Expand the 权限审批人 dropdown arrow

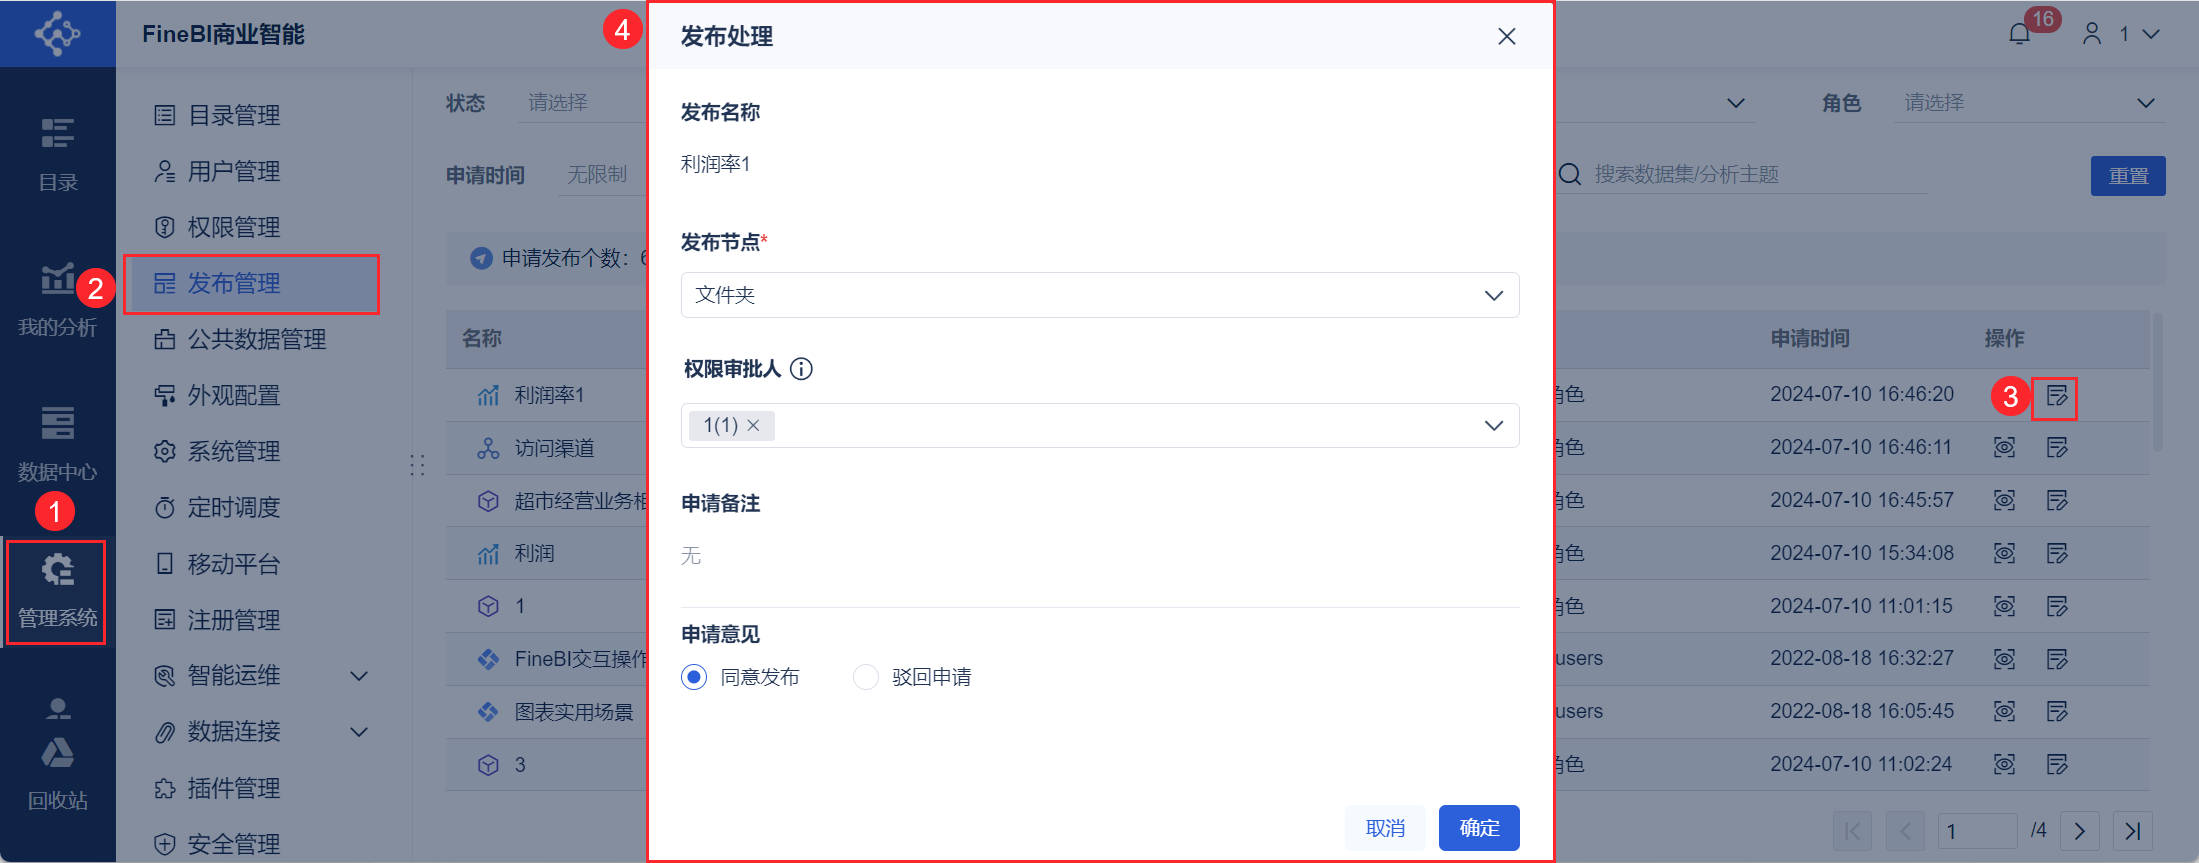point(1493,426)
